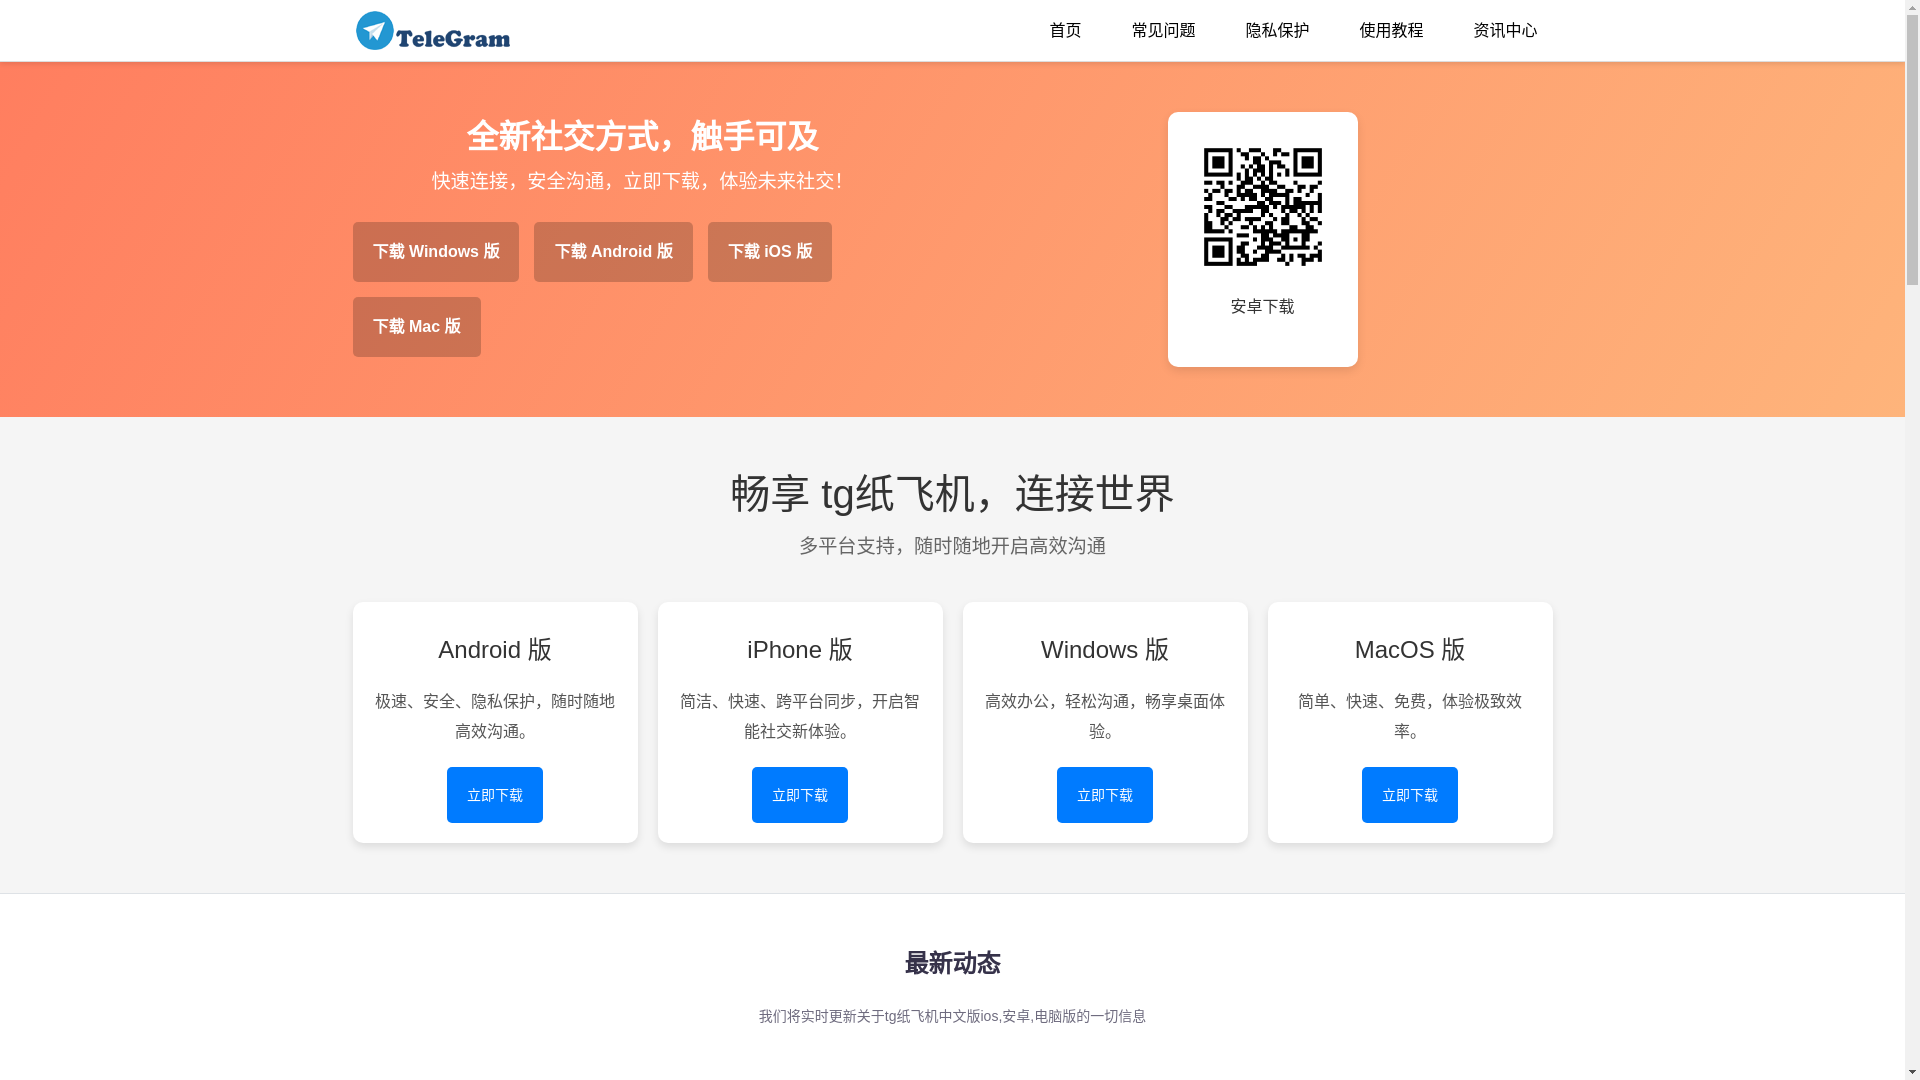Click the headline 全新社交方式，触手可及
The height and width of the screenshot is (1080, 1920).
(x=643, y=137)
